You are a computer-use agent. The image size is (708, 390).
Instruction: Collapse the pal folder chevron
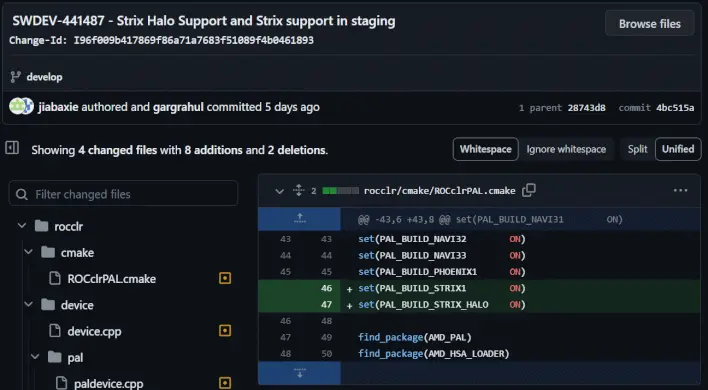click(x=35, y=357)
